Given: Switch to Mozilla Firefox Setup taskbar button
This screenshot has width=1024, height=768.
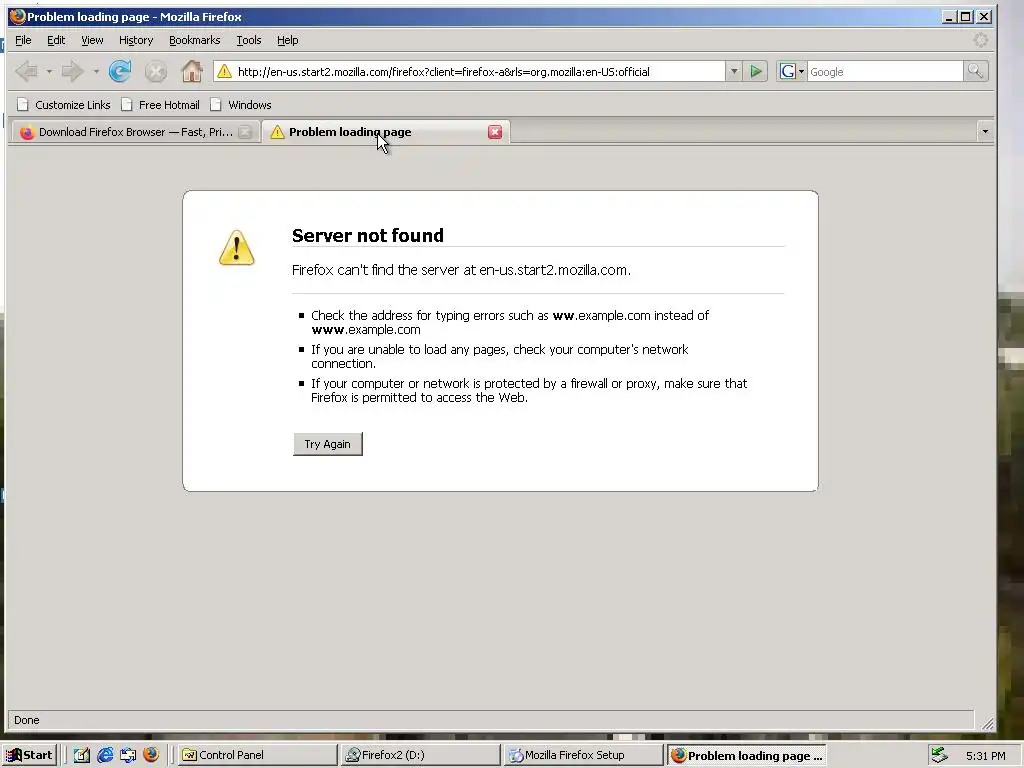Looking at the screenshot, I should point(583,755).
